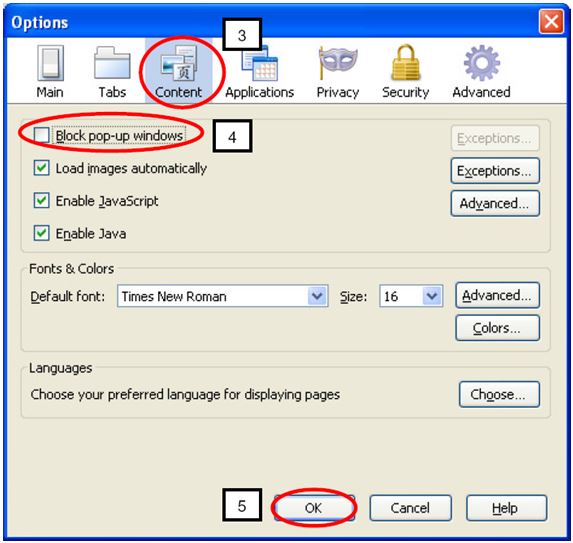
Task: Click the Content pages icon
Action: click(x=179, y=63)
